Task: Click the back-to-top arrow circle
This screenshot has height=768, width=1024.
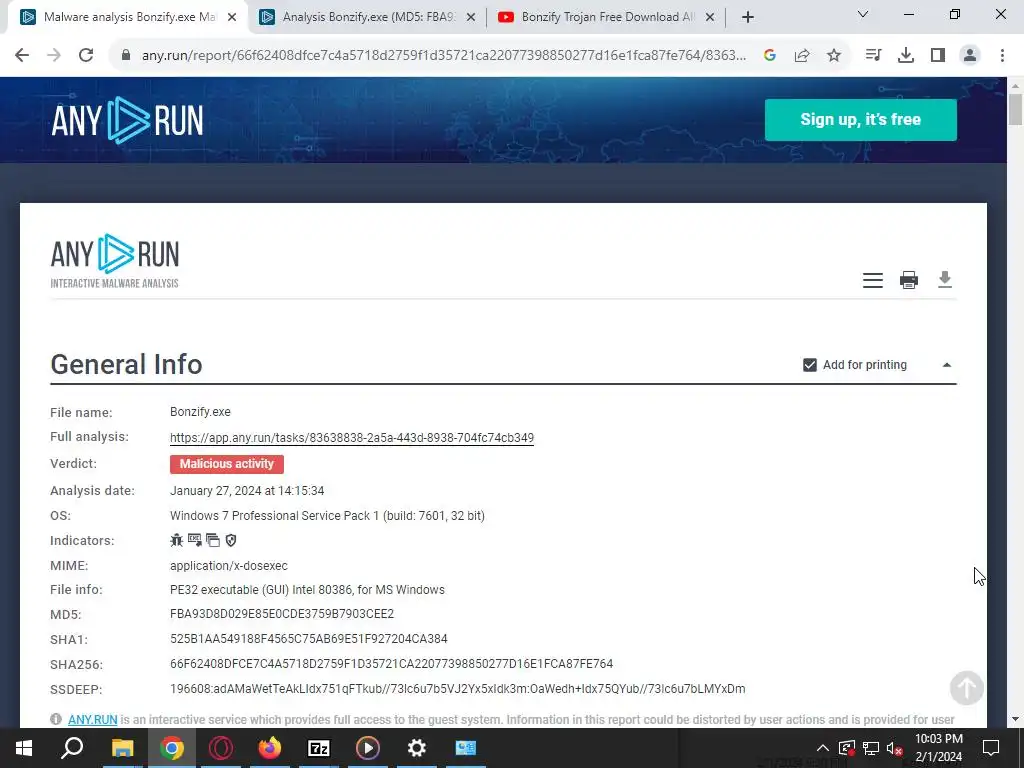Action: (967, 688)
